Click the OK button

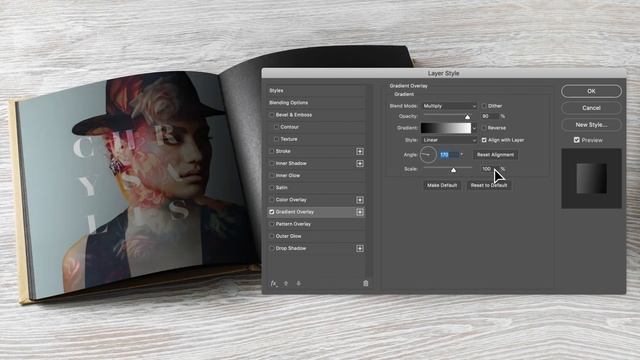coord(591,91)
